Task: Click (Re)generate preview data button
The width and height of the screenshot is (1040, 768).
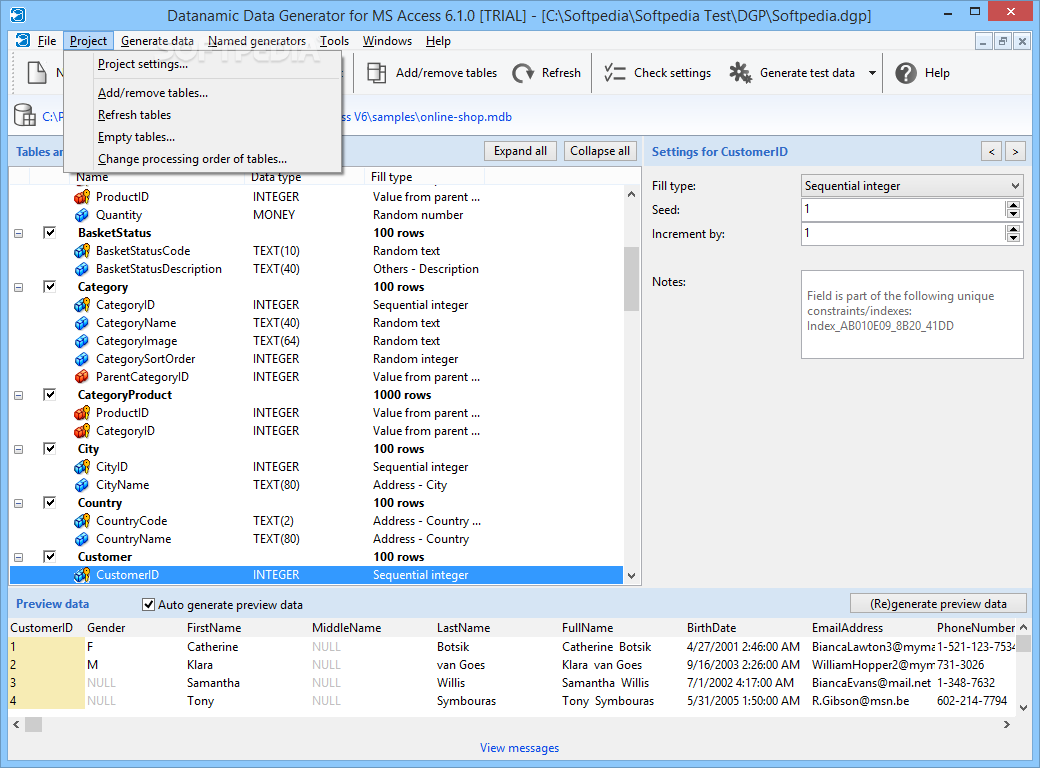Action: tap(938, 604)
